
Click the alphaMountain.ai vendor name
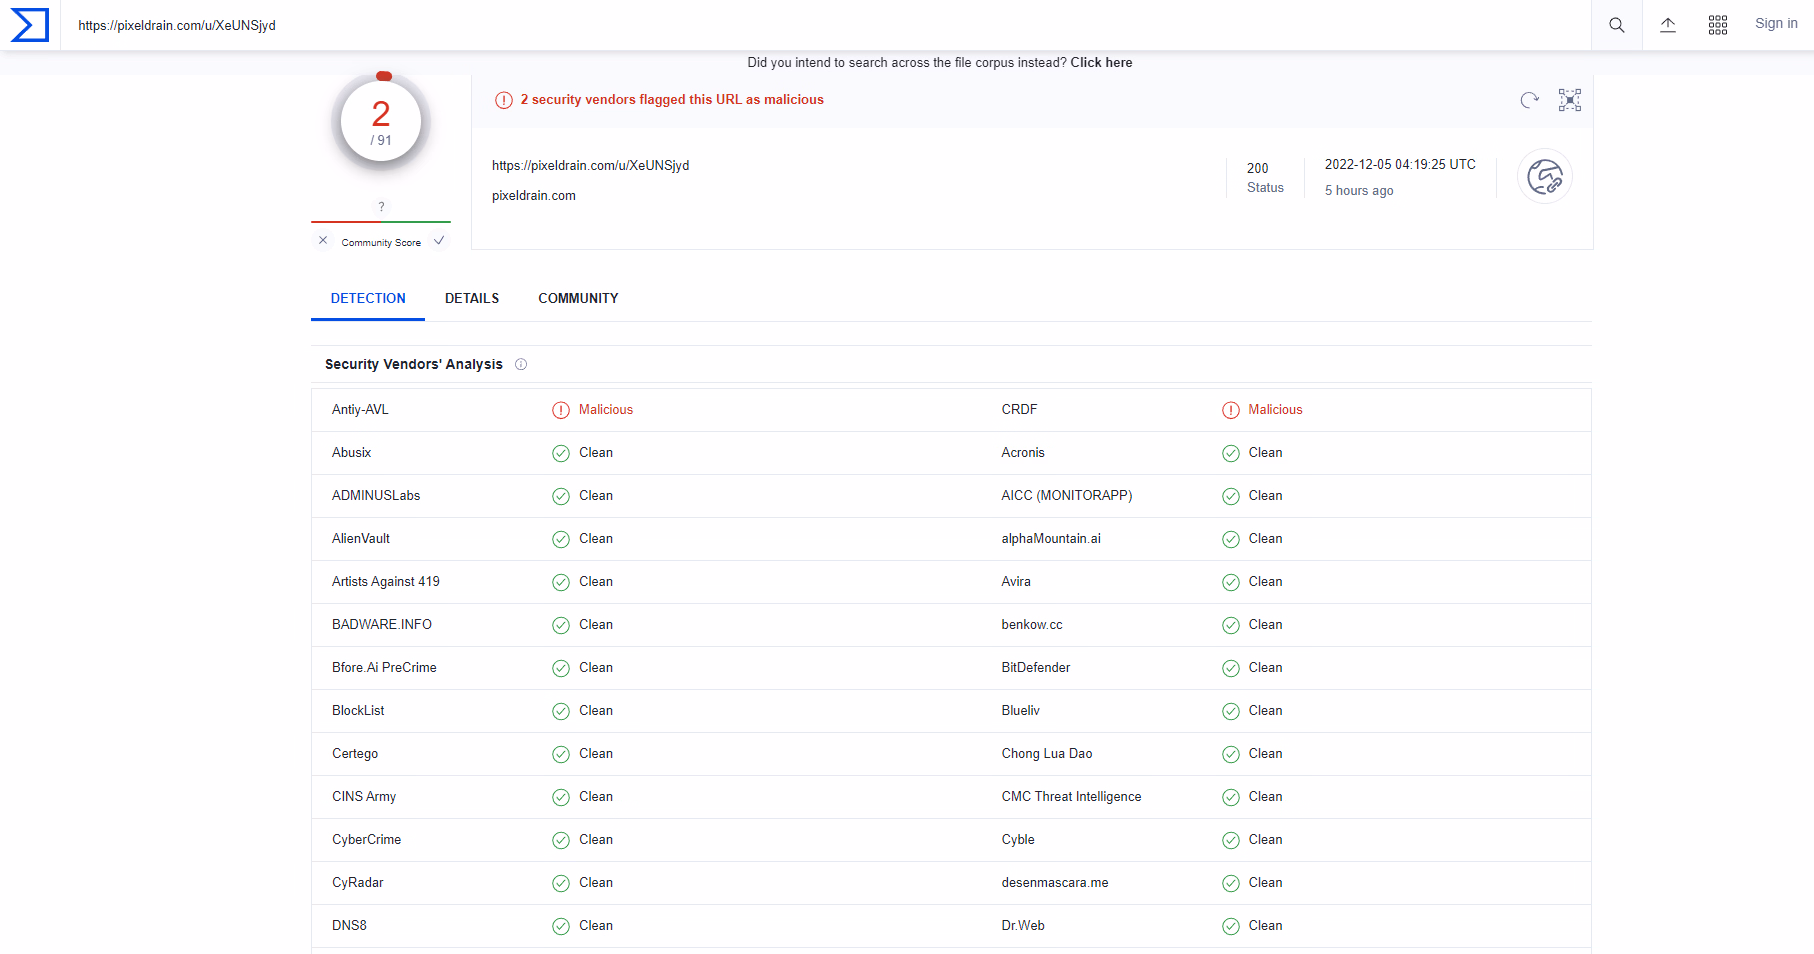[1051, 539]
